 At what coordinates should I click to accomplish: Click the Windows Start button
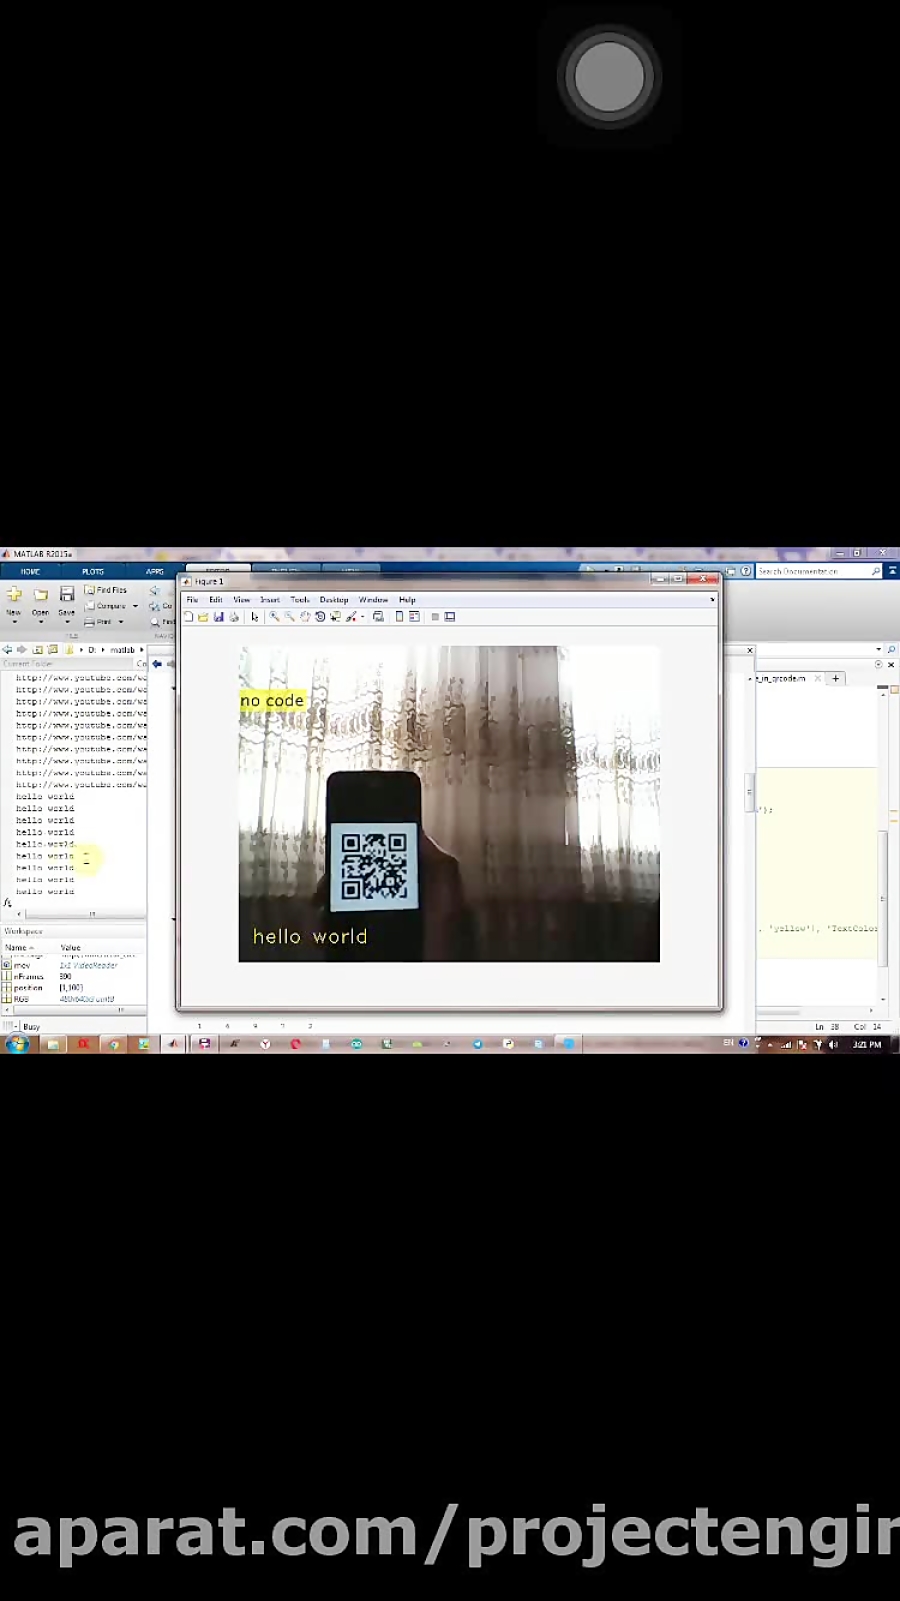tap(17, 1044)
